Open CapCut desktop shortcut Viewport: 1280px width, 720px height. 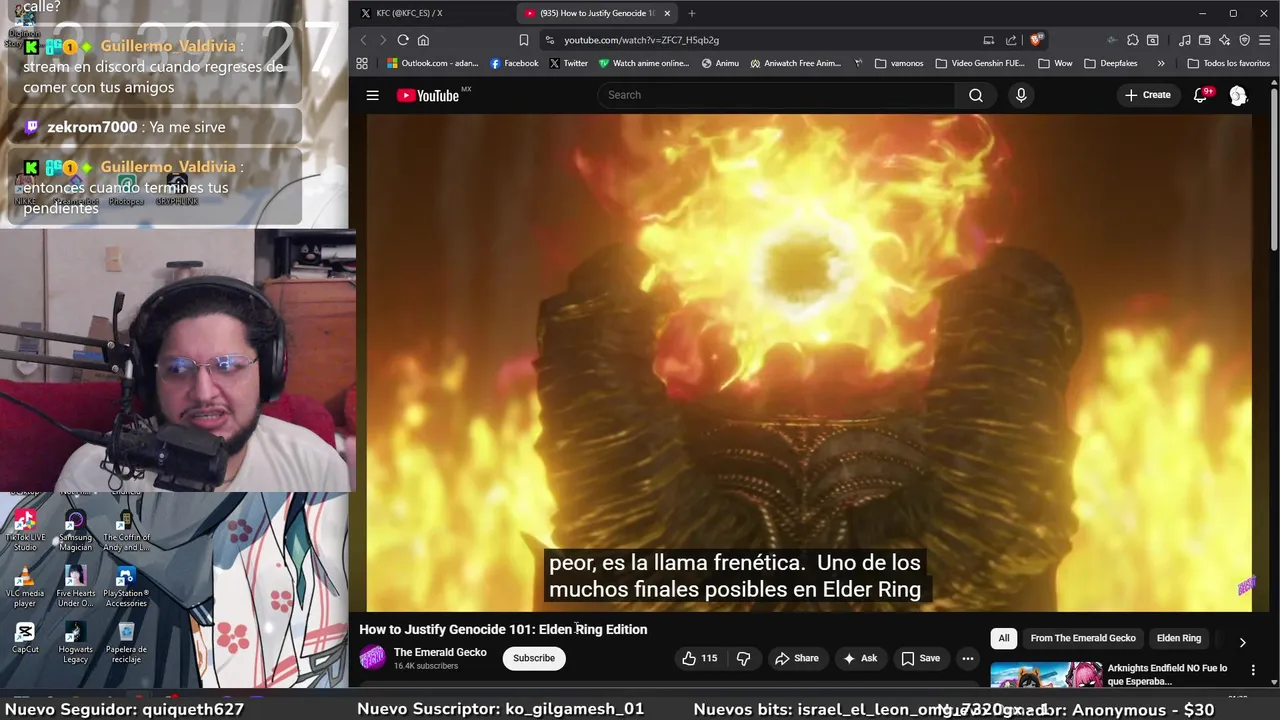(25, 639)
